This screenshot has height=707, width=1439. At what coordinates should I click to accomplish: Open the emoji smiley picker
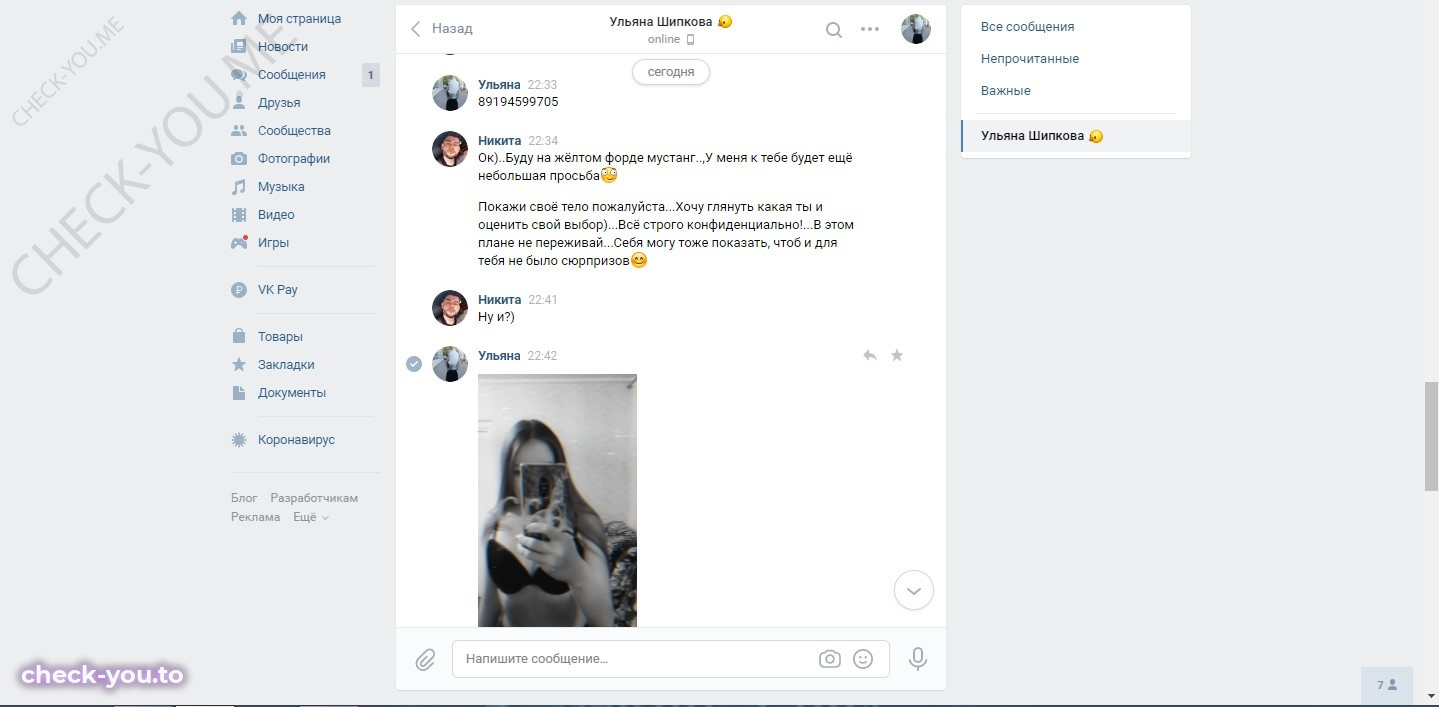(863, 659)
